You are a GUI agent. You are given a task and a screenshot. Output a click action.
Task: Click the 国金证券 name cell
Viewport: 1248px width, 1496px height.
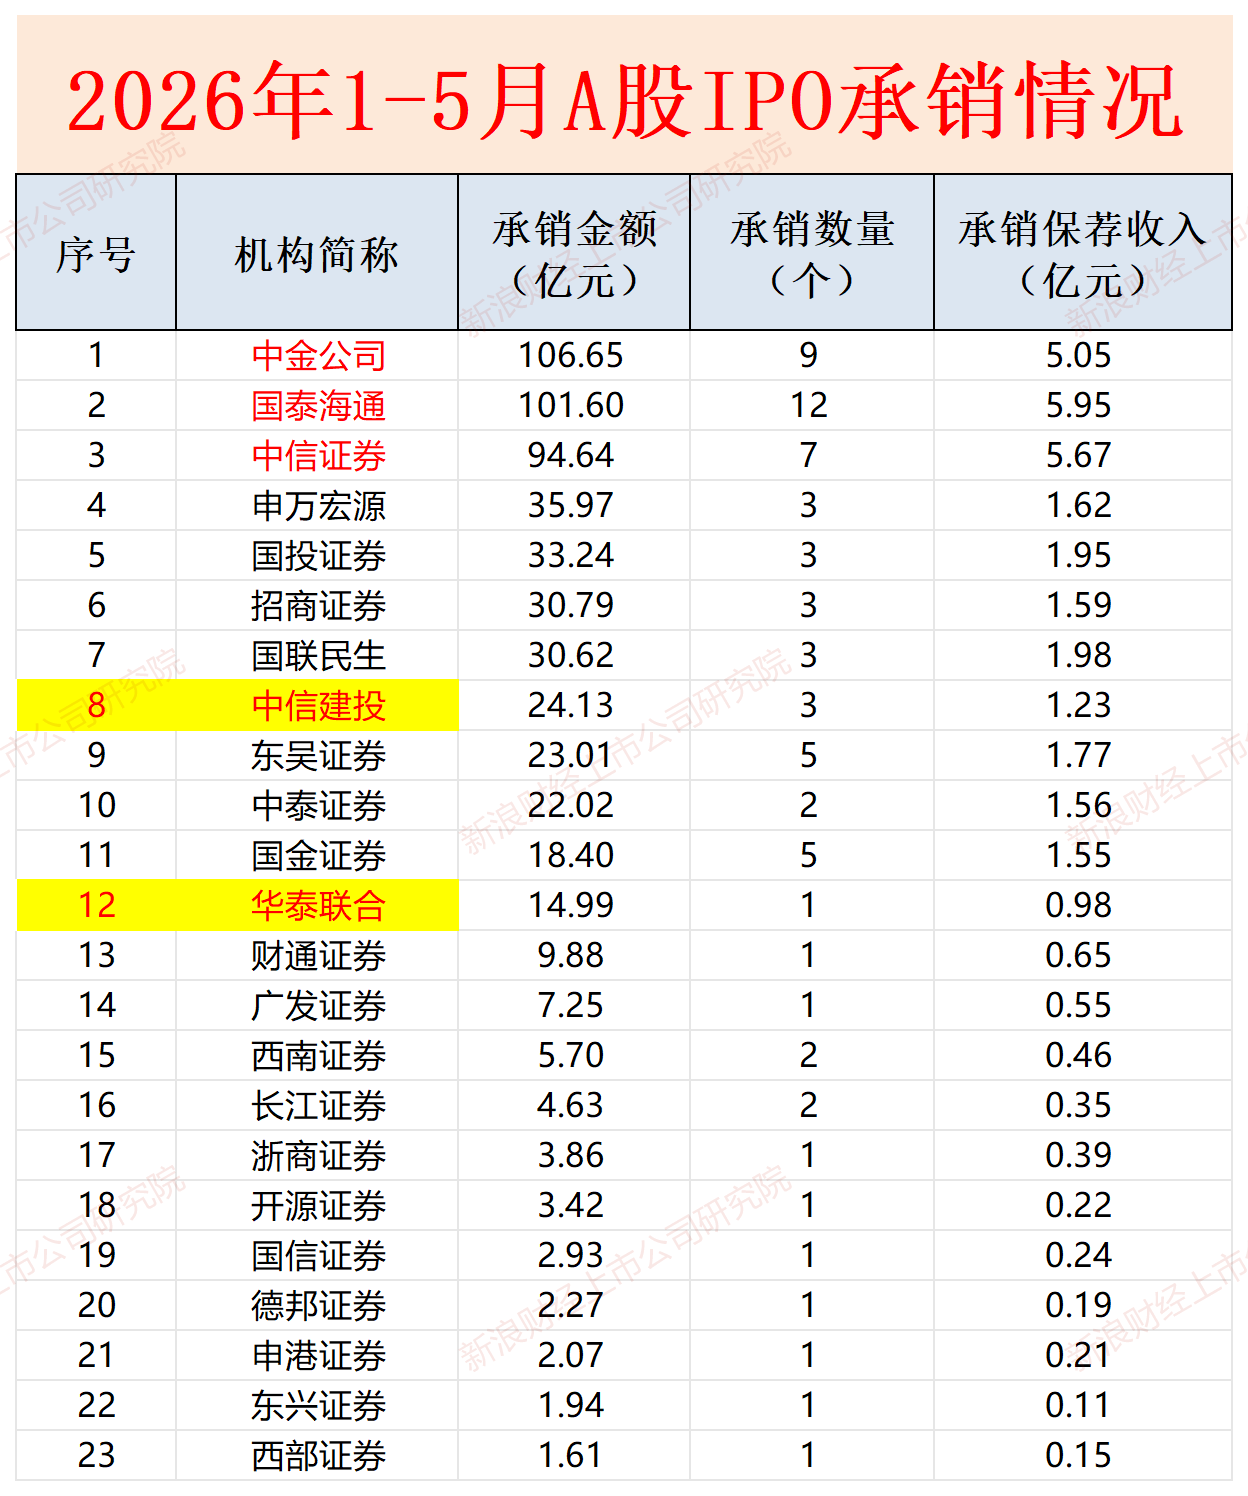pos(317,856)
